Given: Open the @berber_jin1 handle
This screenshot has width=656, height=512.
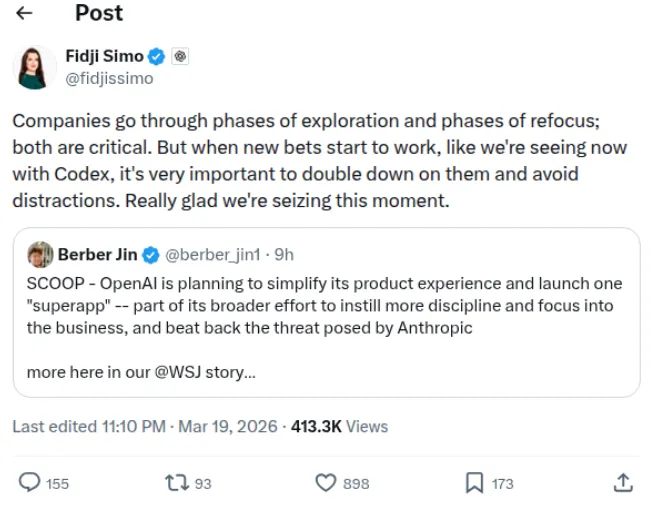Looking at the screenshot, I should coord(211,254).
